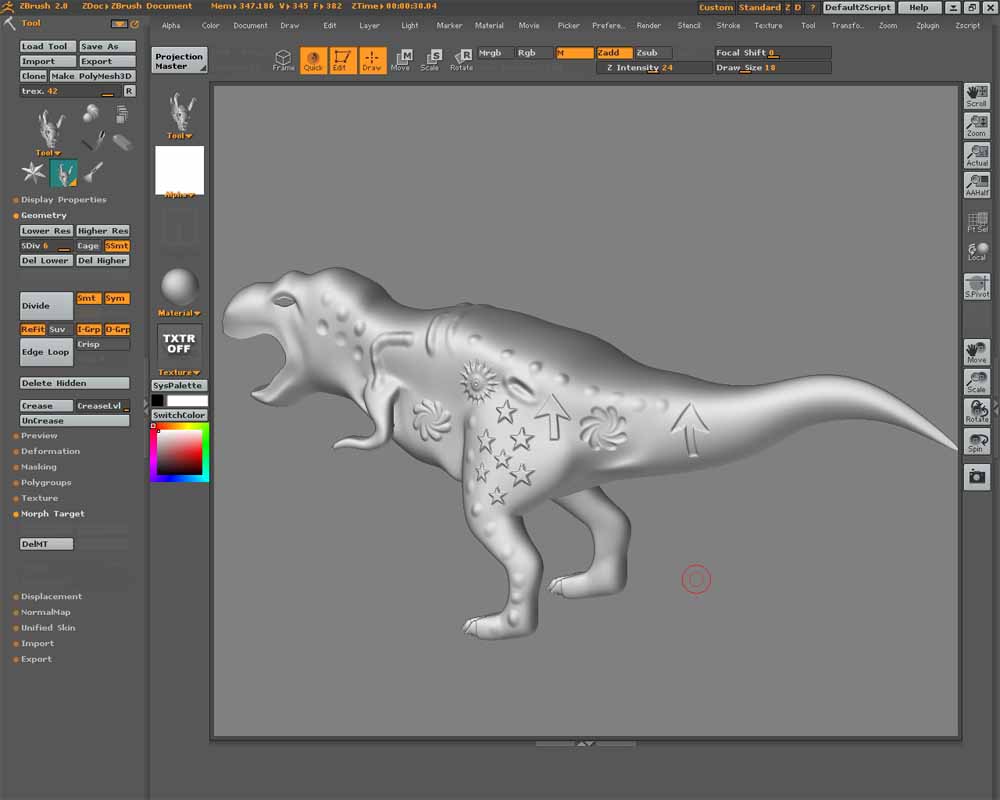
Task: Click the Pt Sel grid icon
Action: 976,221
